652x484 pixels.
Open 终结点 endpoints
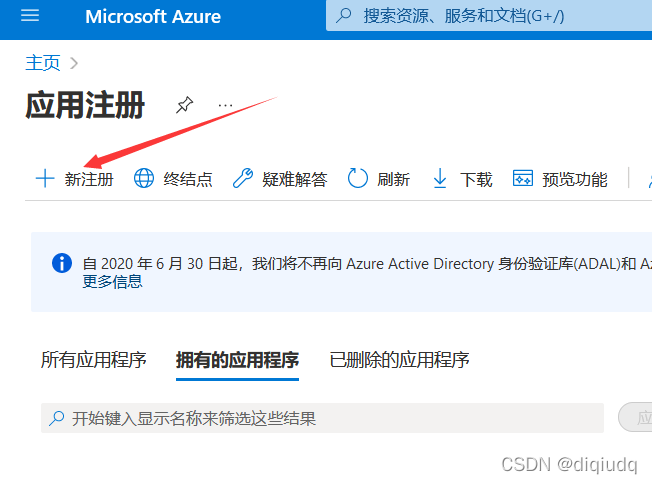188,180
